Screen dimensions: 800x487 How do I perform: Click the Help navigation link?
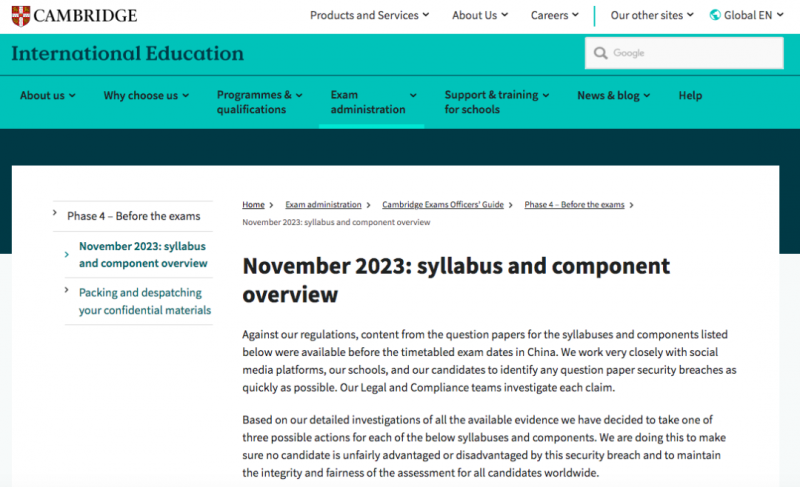[690, 95]
